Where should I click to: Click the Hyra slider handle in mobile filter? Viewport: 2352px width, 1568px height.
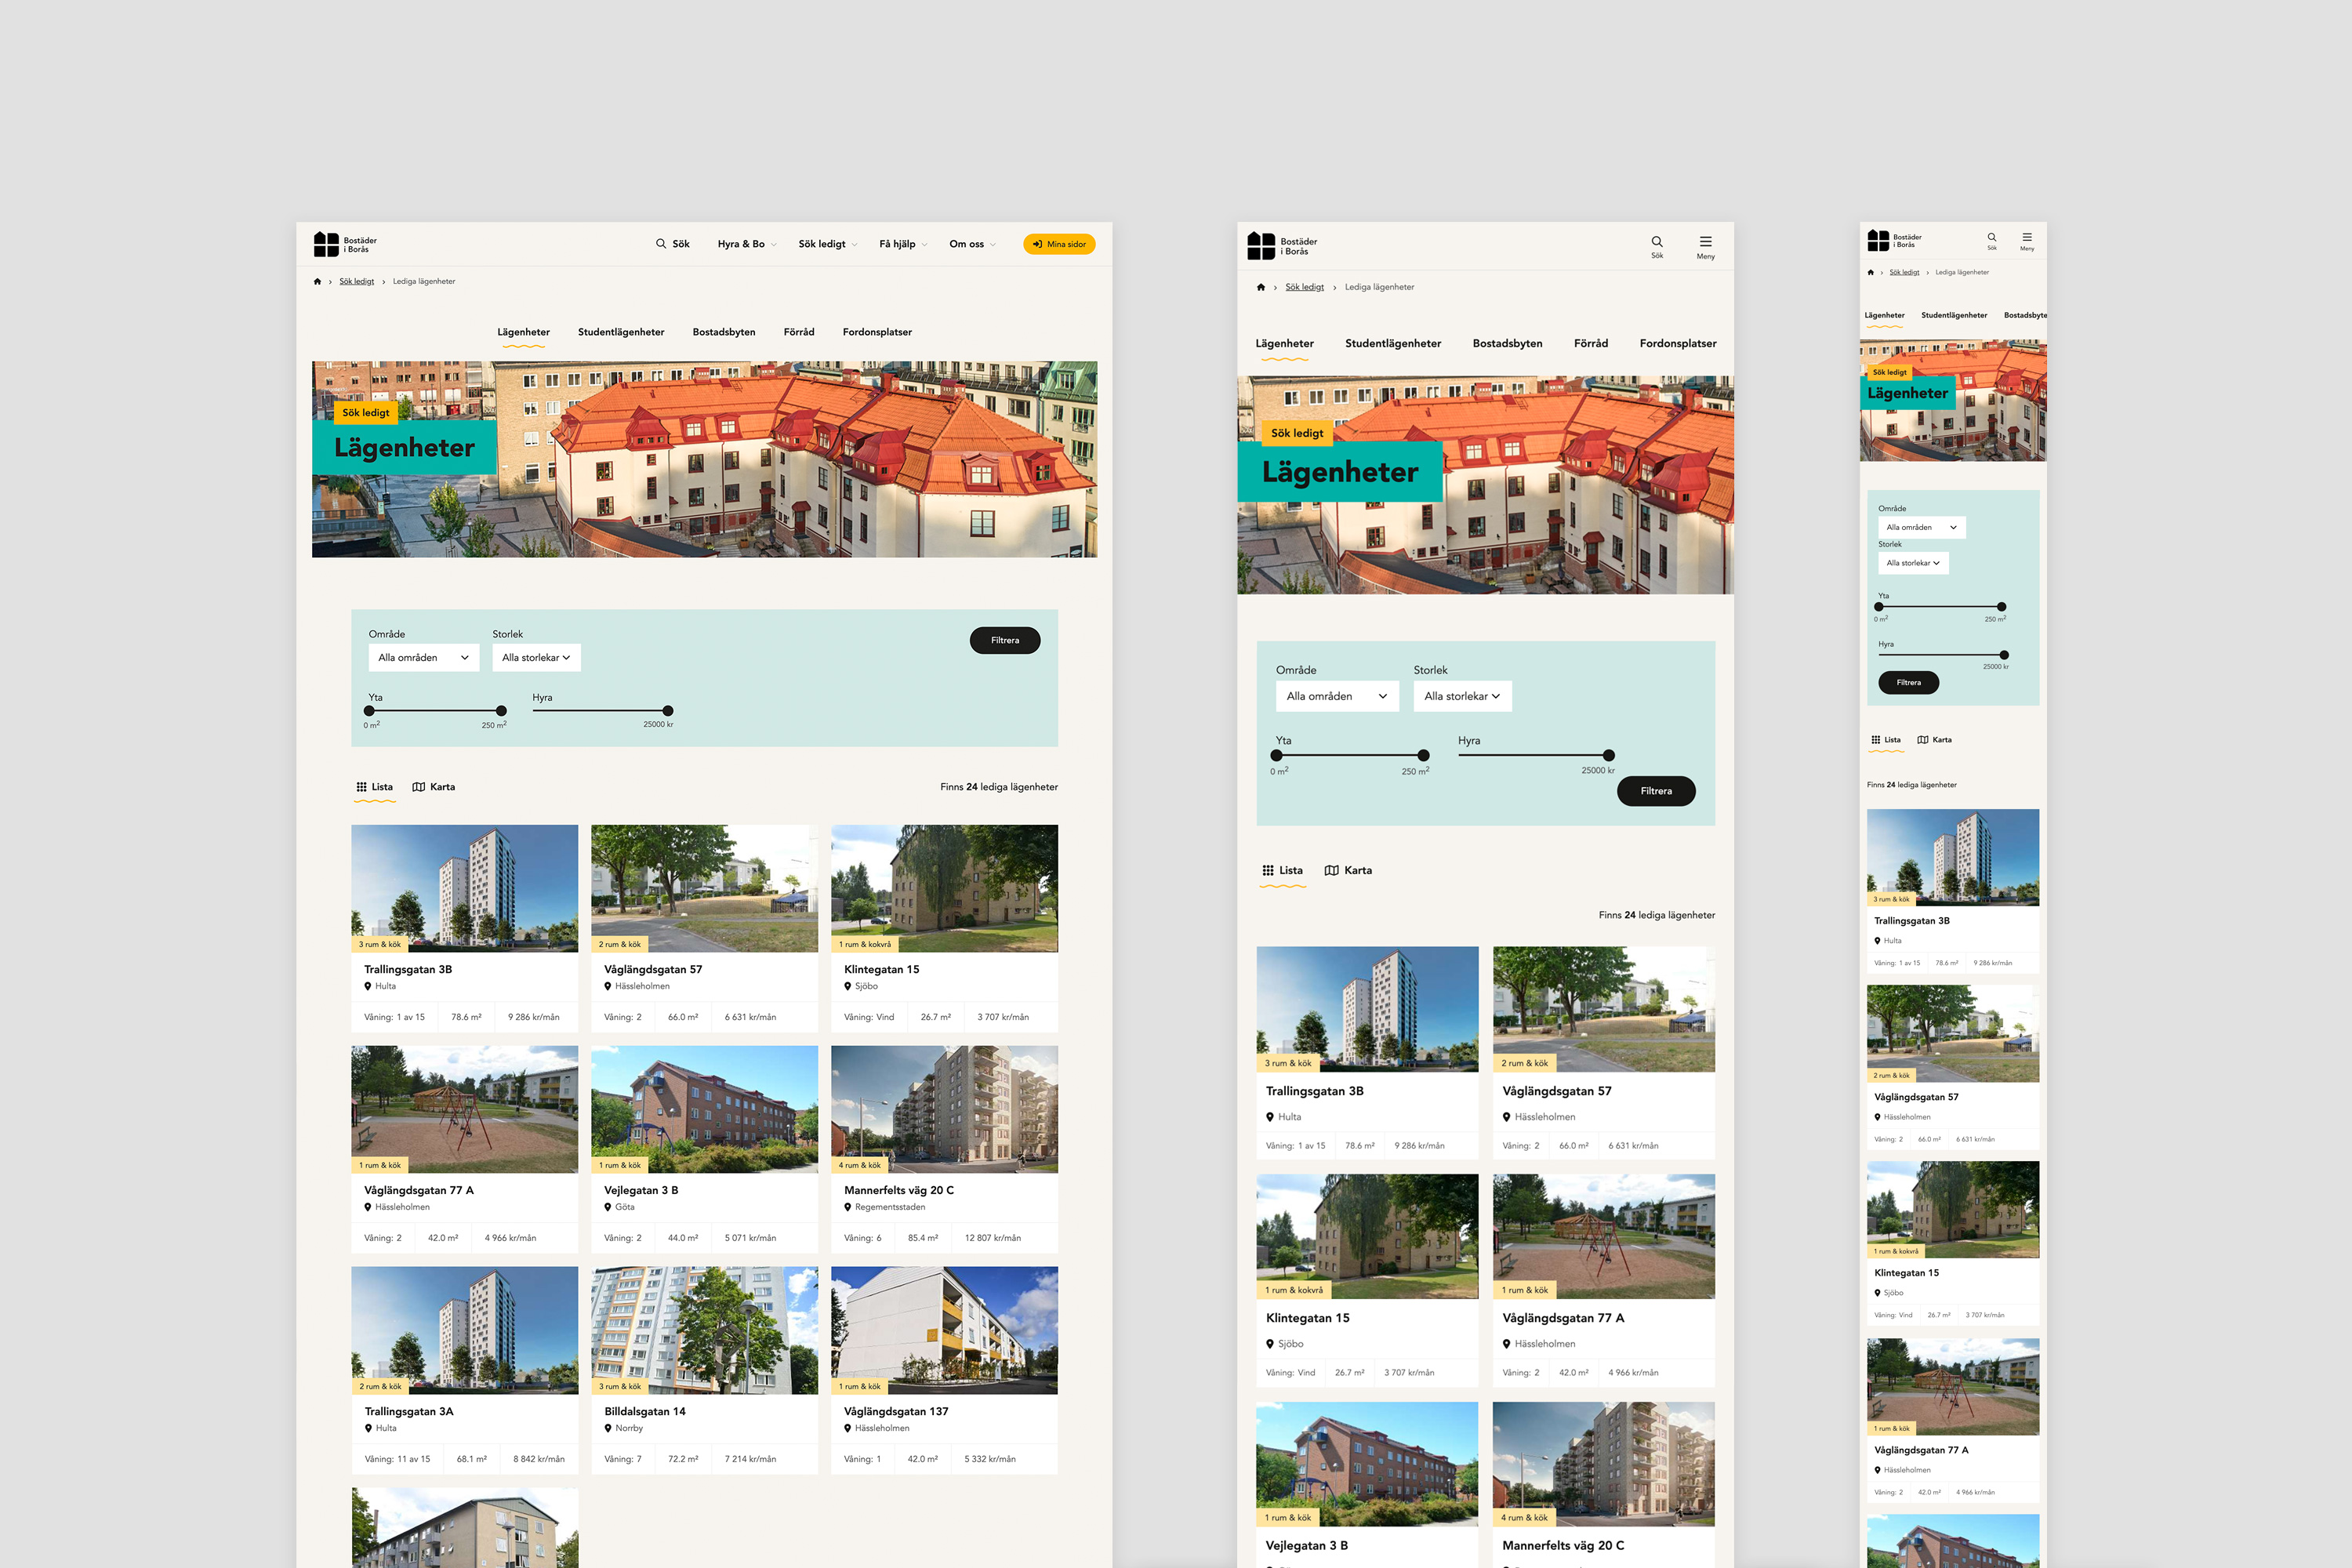(x=2004, y=655)
